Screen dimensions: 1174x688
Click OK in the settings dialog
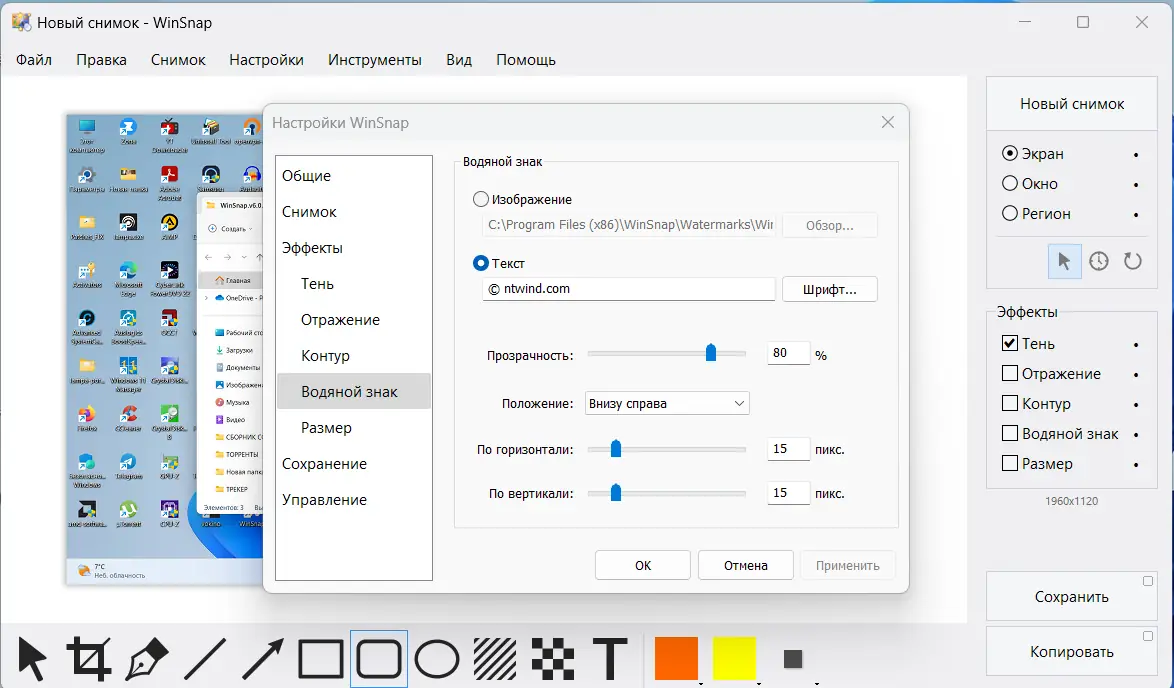642,565
